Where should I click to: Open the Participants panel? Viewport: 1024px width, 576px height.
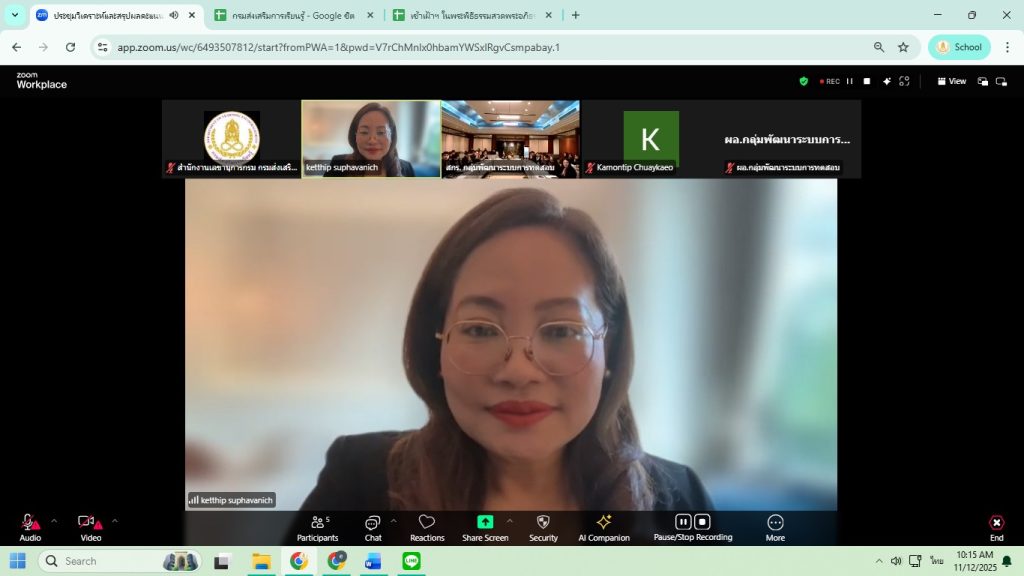click(x=318, y=527)
